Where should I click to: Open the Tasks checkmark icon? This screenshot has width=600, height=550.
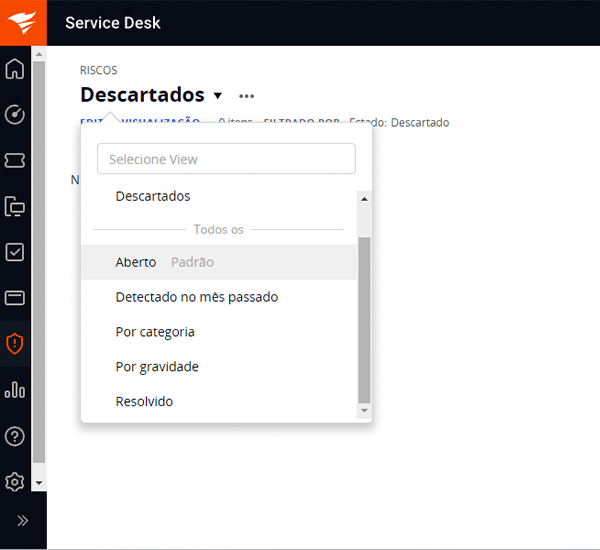click(15, 252)
